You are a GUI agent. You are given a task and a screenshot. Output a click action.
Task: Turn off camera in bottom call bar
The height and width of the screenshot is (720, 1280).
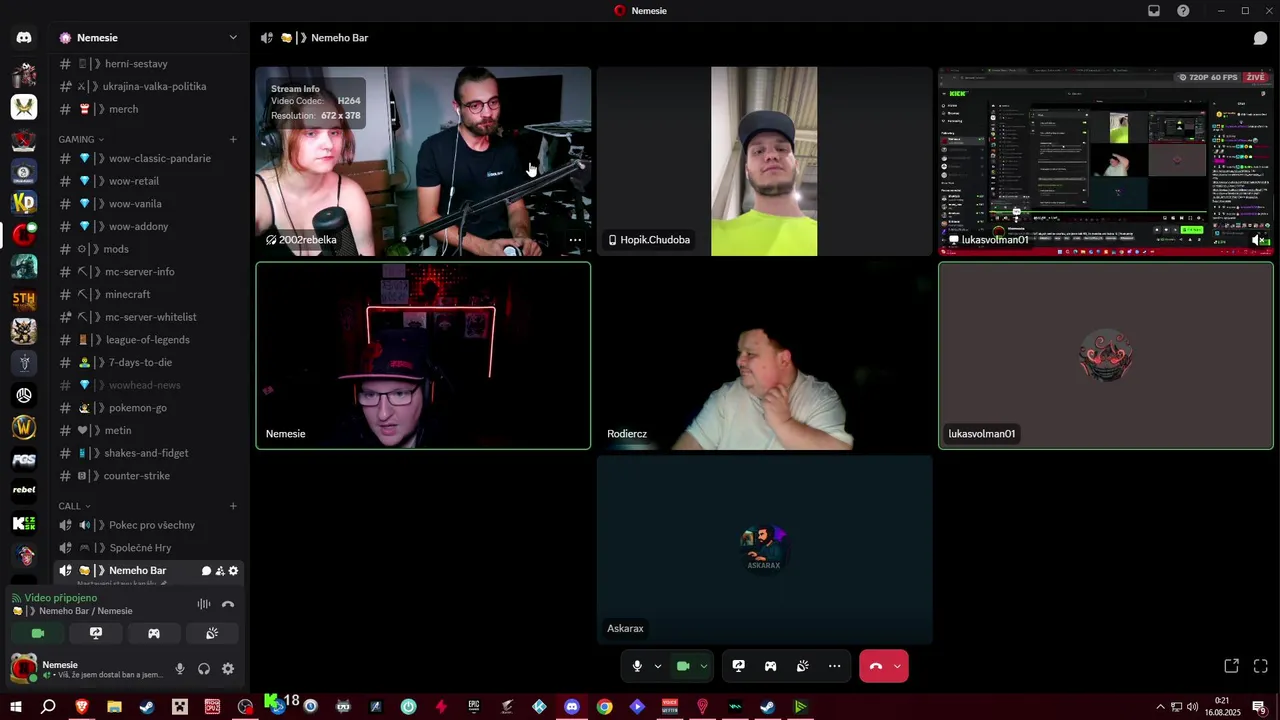(x=683, y=666)
